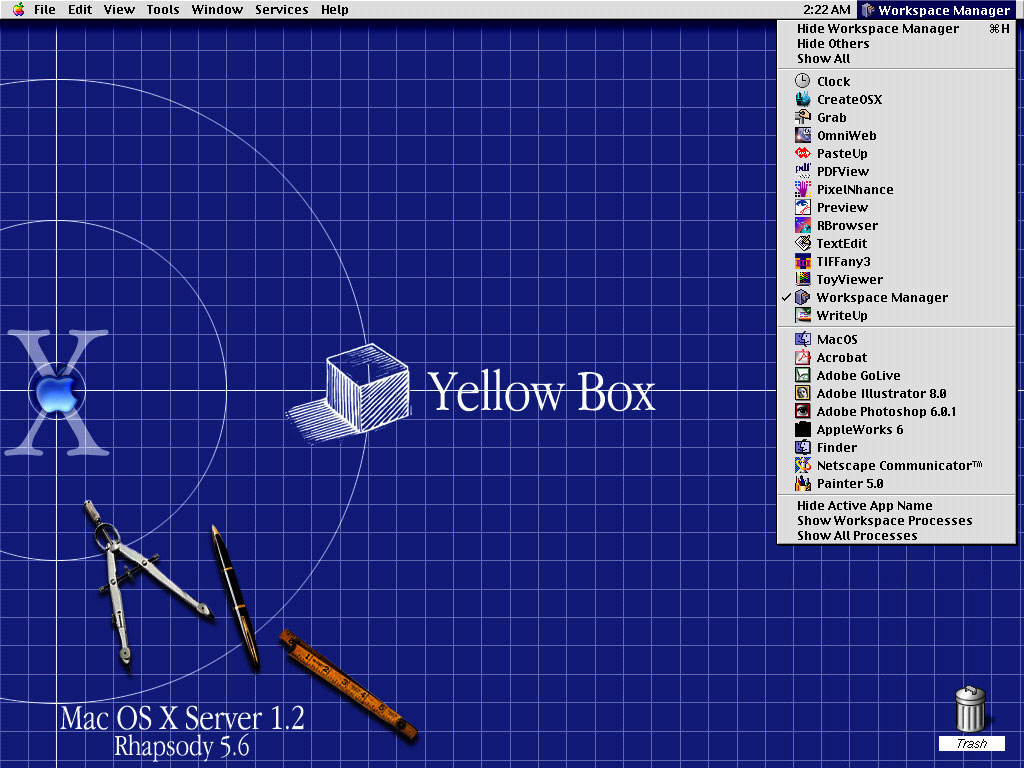Viewport: 1024px width, 768px height.
Task: Open the Apple menu icon
Action: [18, 10]
